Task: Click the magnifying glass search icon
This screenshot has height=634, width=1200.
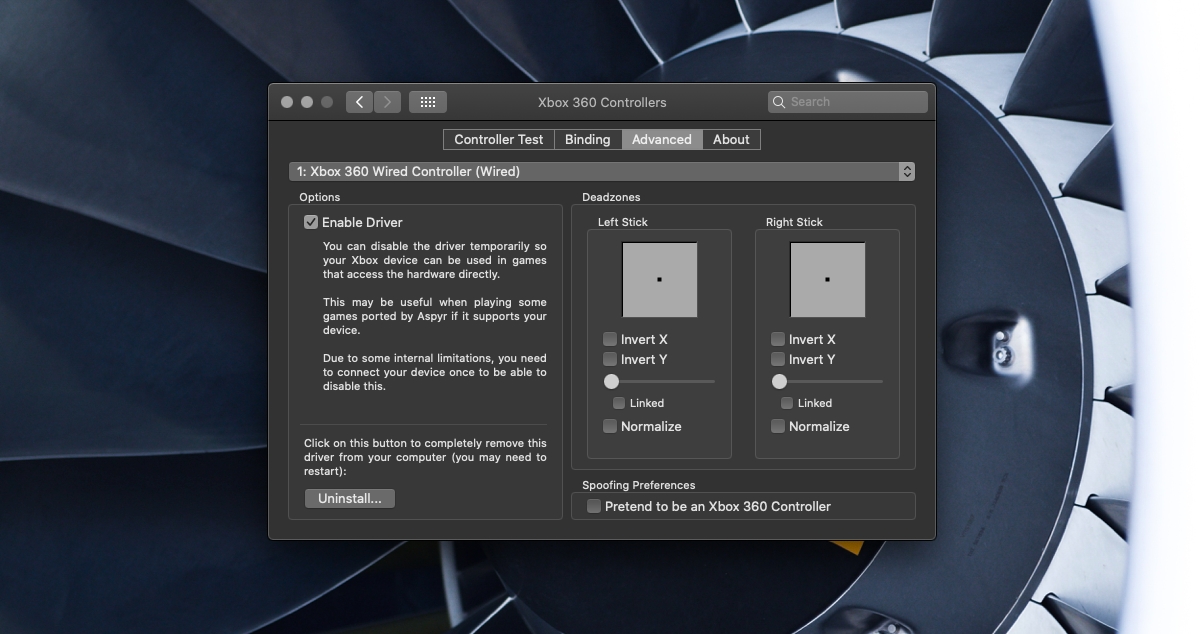Action: pyautogui.click(x=779, y=102)
